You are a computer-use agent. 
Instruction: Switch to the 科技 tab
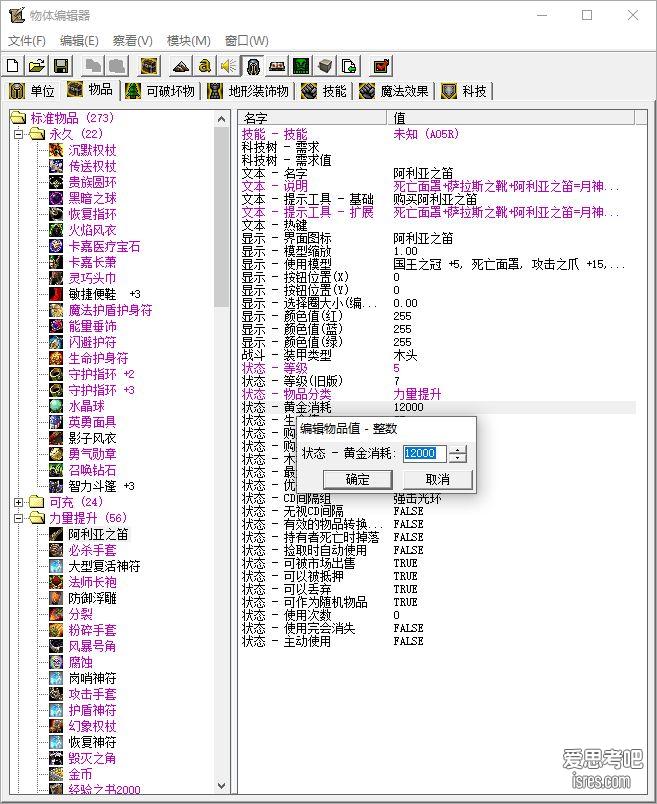(x=464, y=91)
